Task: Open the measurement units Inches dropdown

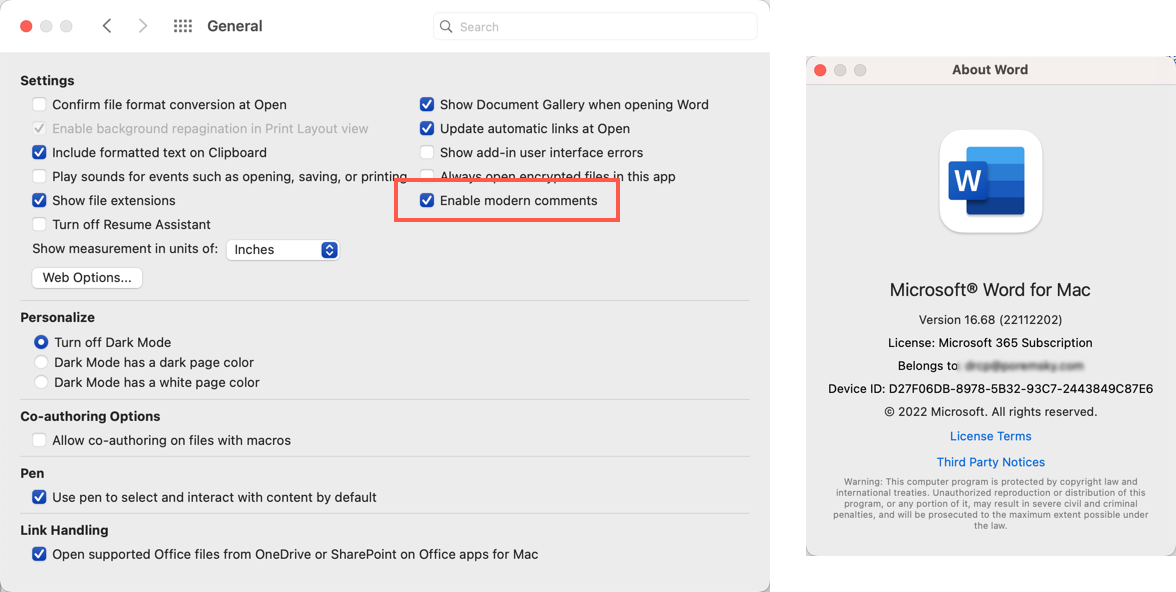Action: coord(283,250)
